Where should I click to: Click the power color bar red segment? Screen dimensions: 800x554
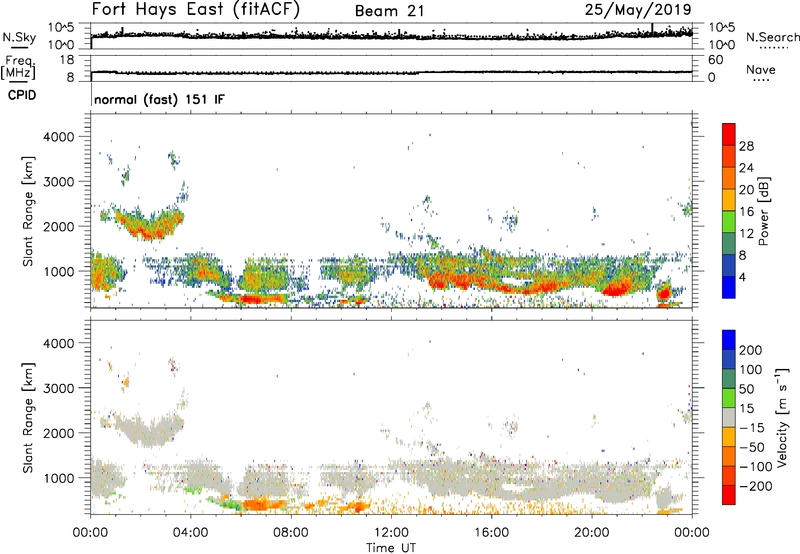click(x=729, y=134)
